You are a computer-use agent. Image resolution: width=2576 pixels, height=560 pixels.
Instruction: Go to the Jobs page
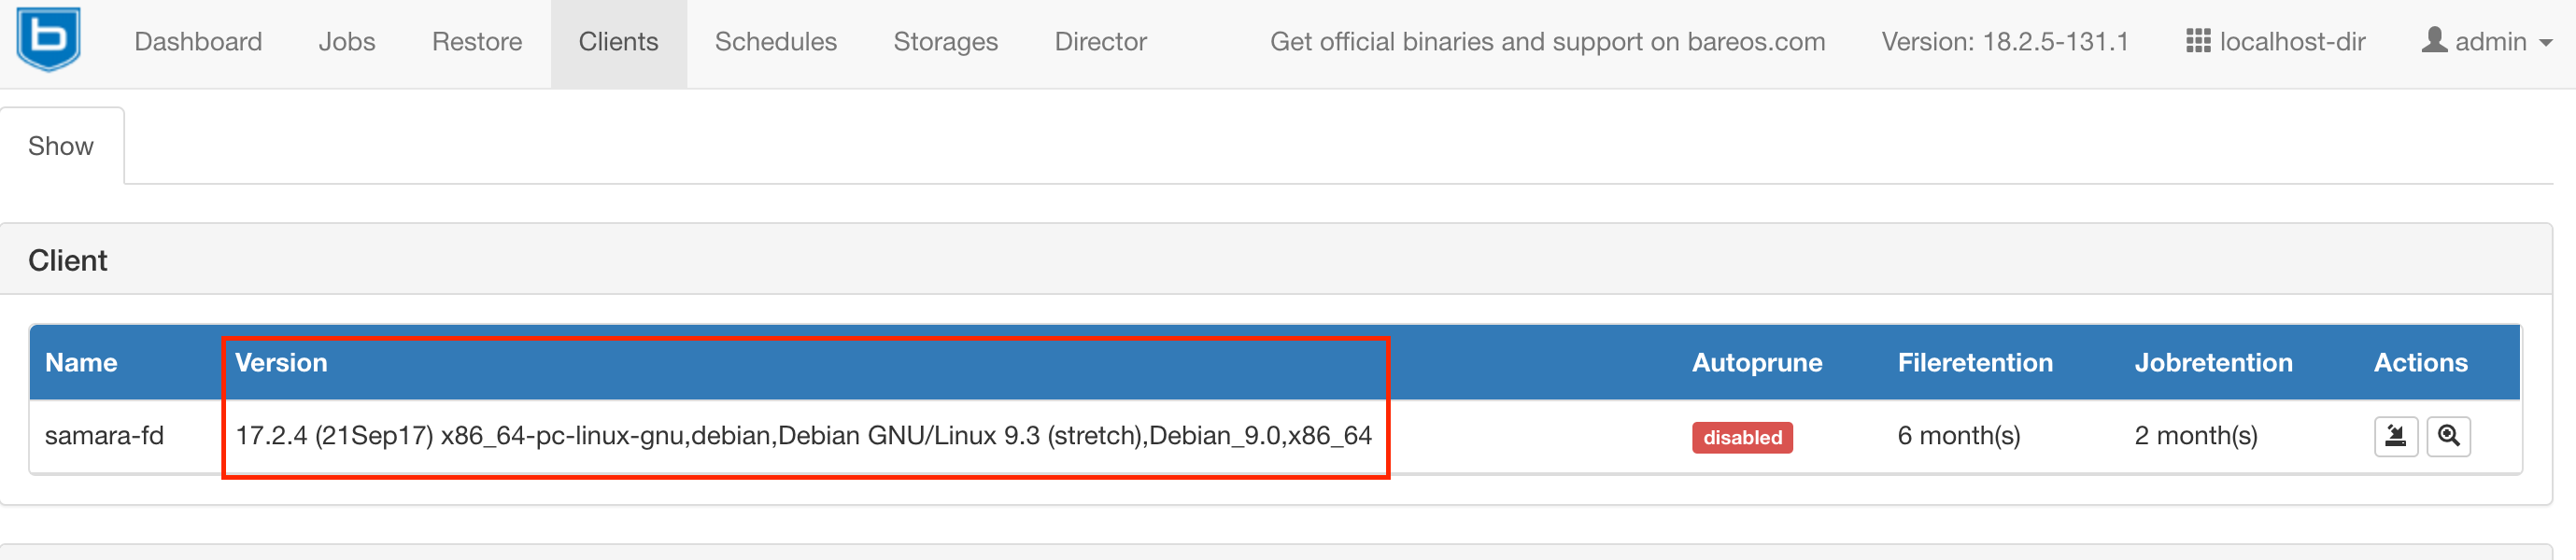point(347,42)
